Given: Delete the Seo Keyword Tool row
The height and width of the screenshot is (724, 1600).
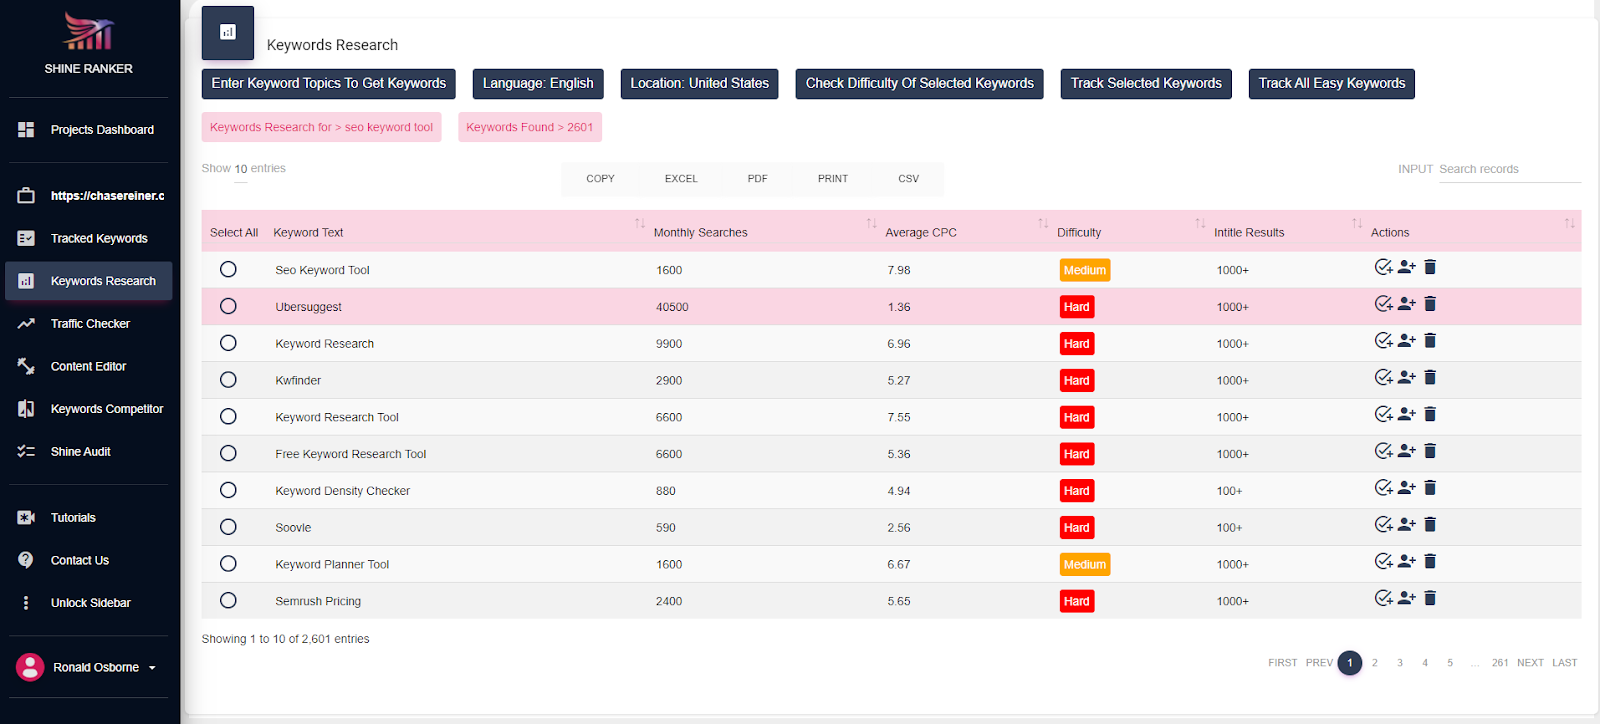Looking at the screenshot, I should pos(1430,267).
